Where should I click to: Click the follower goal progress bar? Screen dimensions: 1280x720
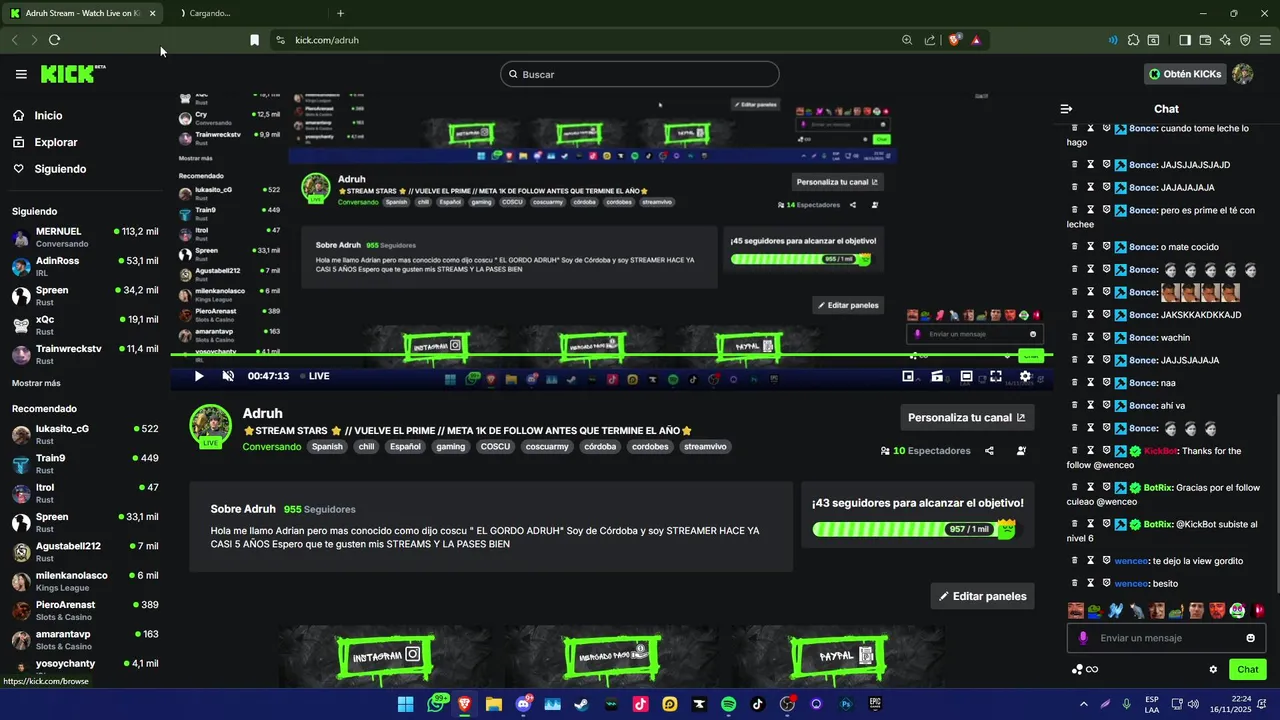(x=914, y=529)
